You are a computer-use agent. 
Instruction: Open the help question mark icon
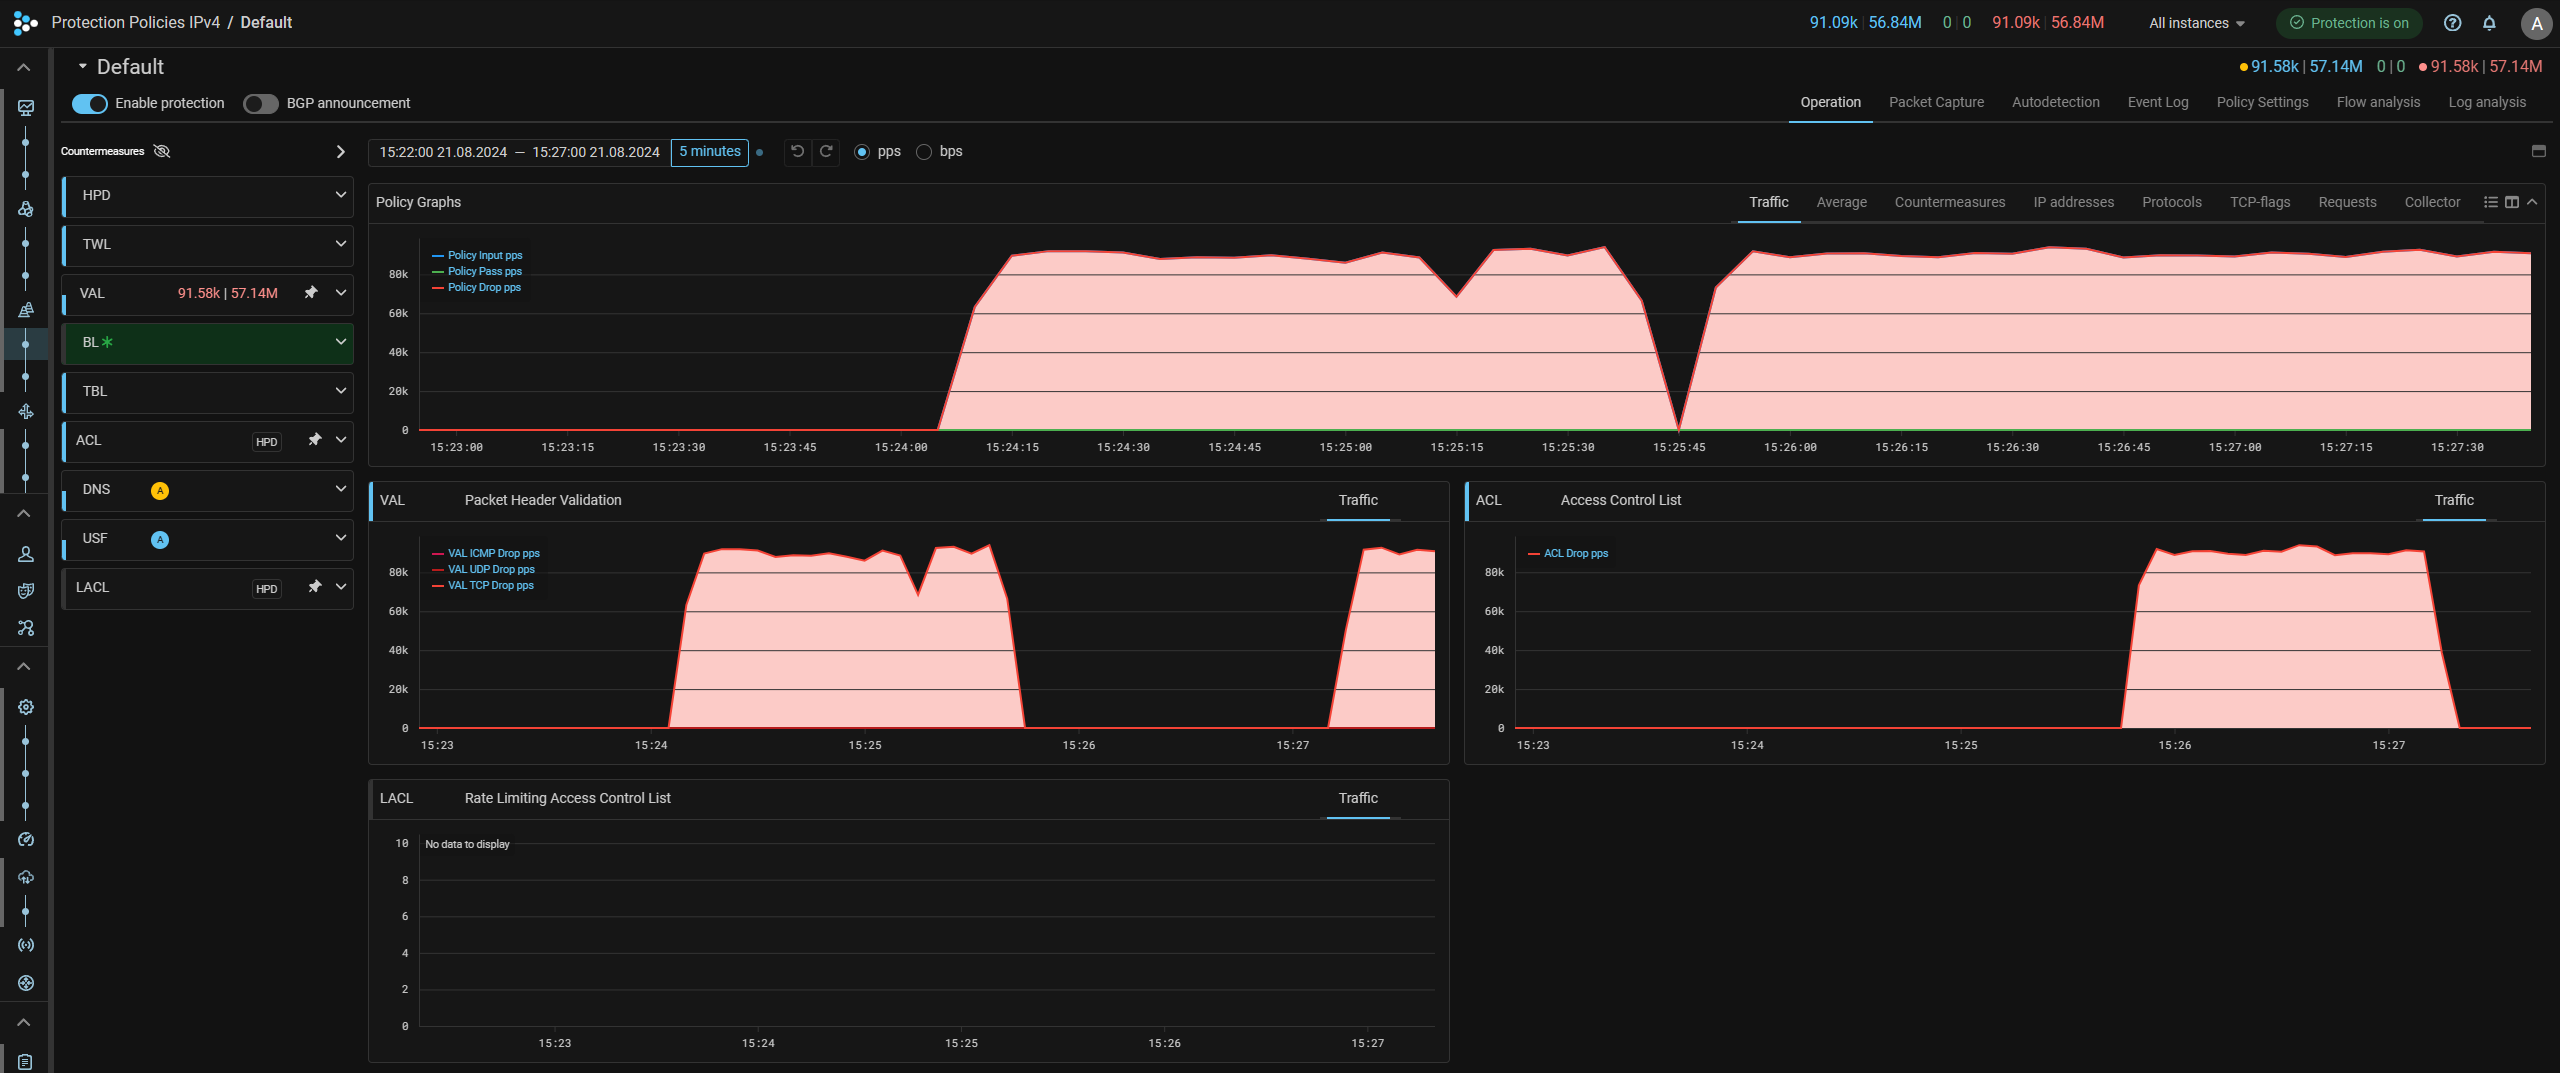click(x=2452, y=23)
